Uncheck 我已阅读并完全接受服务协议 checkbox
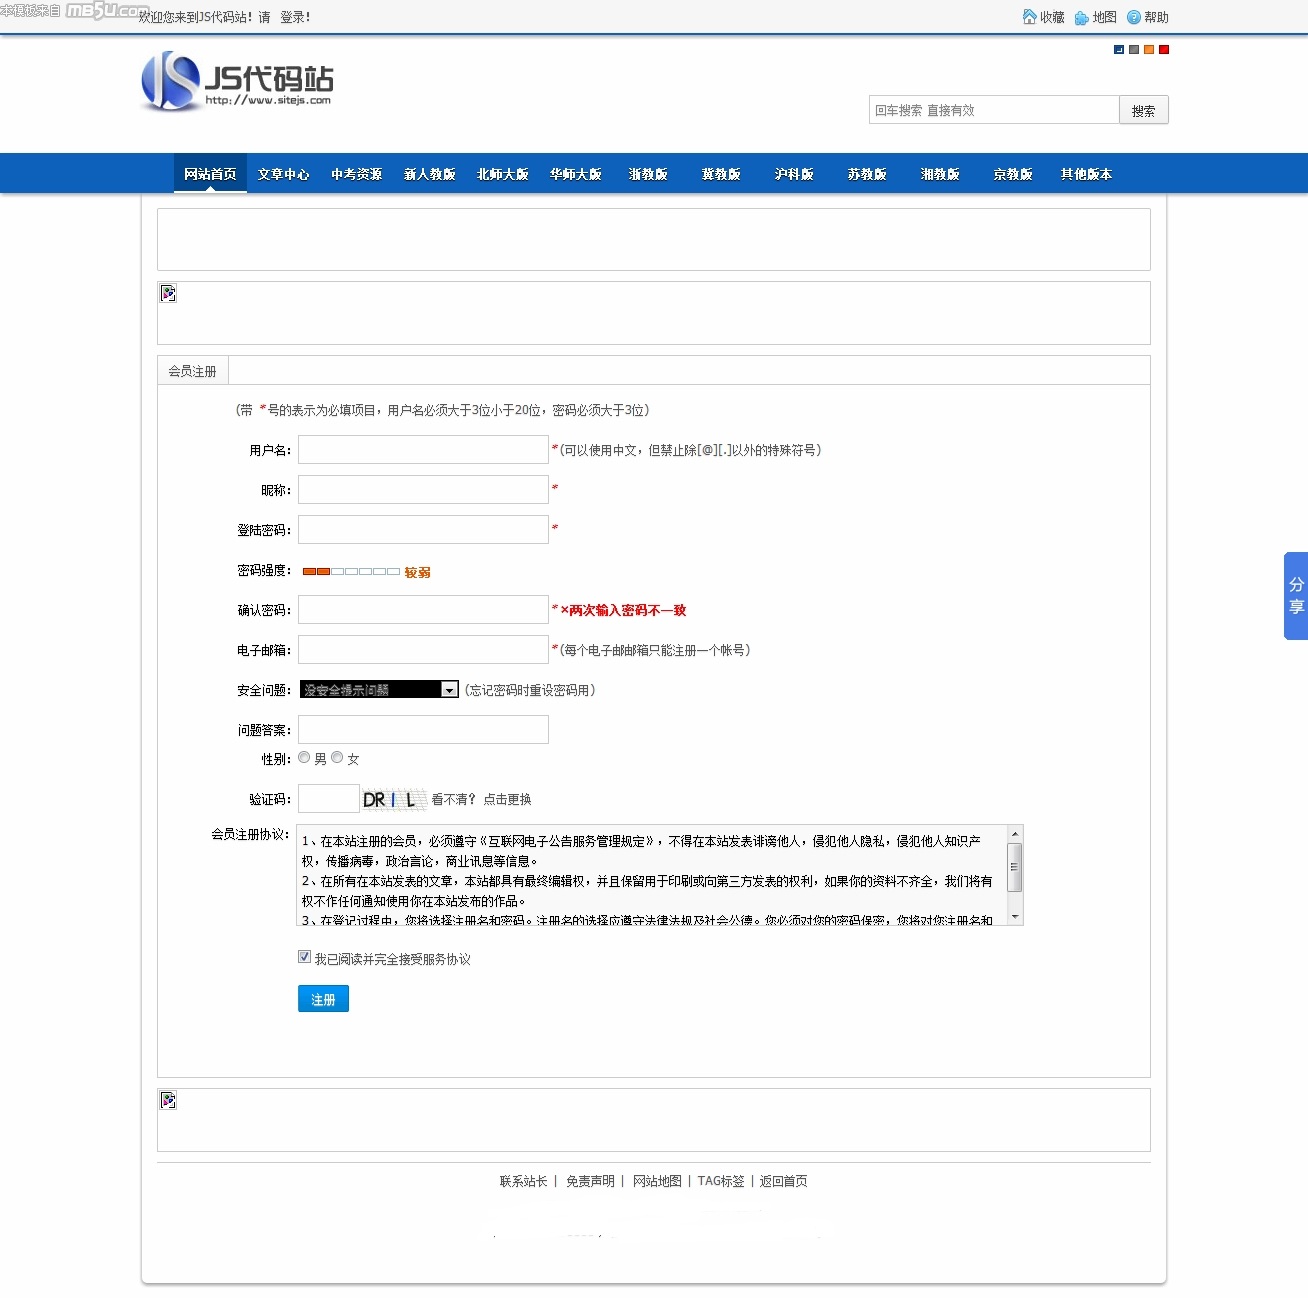1308x1298 pixels. (x=304, y=957)
